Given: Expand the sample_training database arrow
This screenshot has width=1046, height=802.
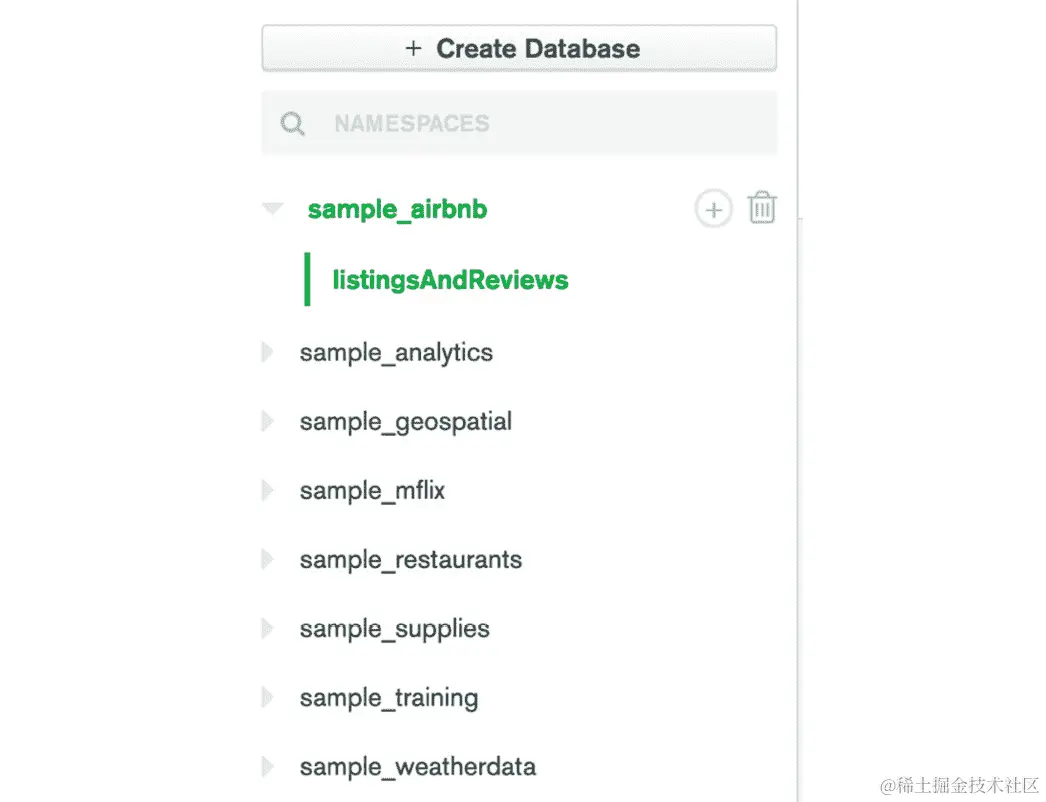Looking at the screenshot, I should [x=268, y=697].
